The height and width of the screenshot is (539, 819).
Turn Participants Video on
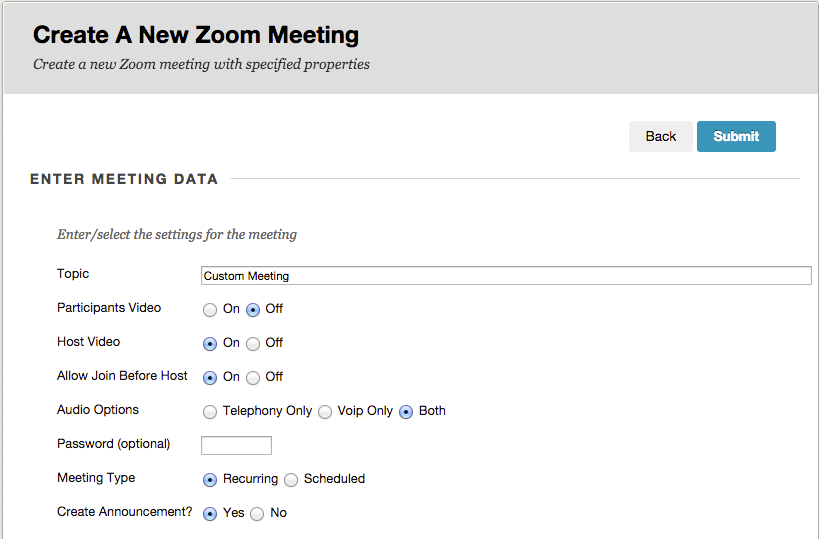point(210,310)
